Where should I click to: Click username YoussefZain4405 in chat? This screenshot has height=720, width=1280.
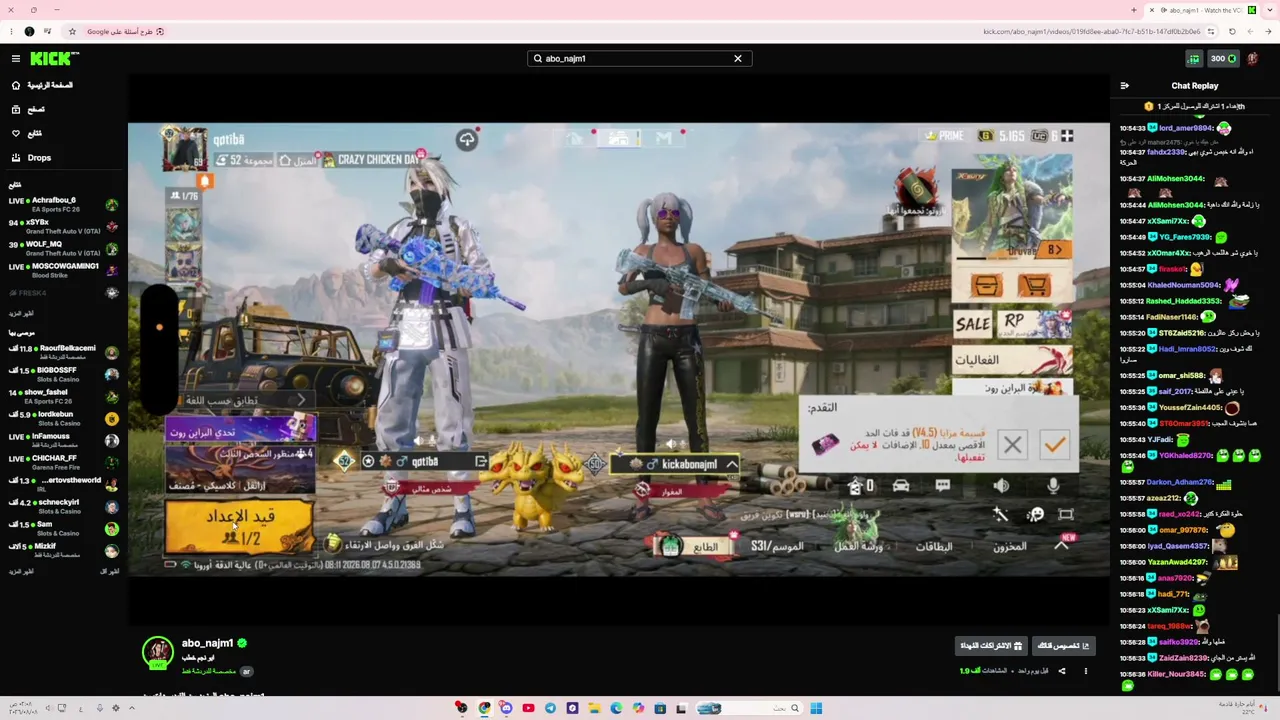[1190, 407]
